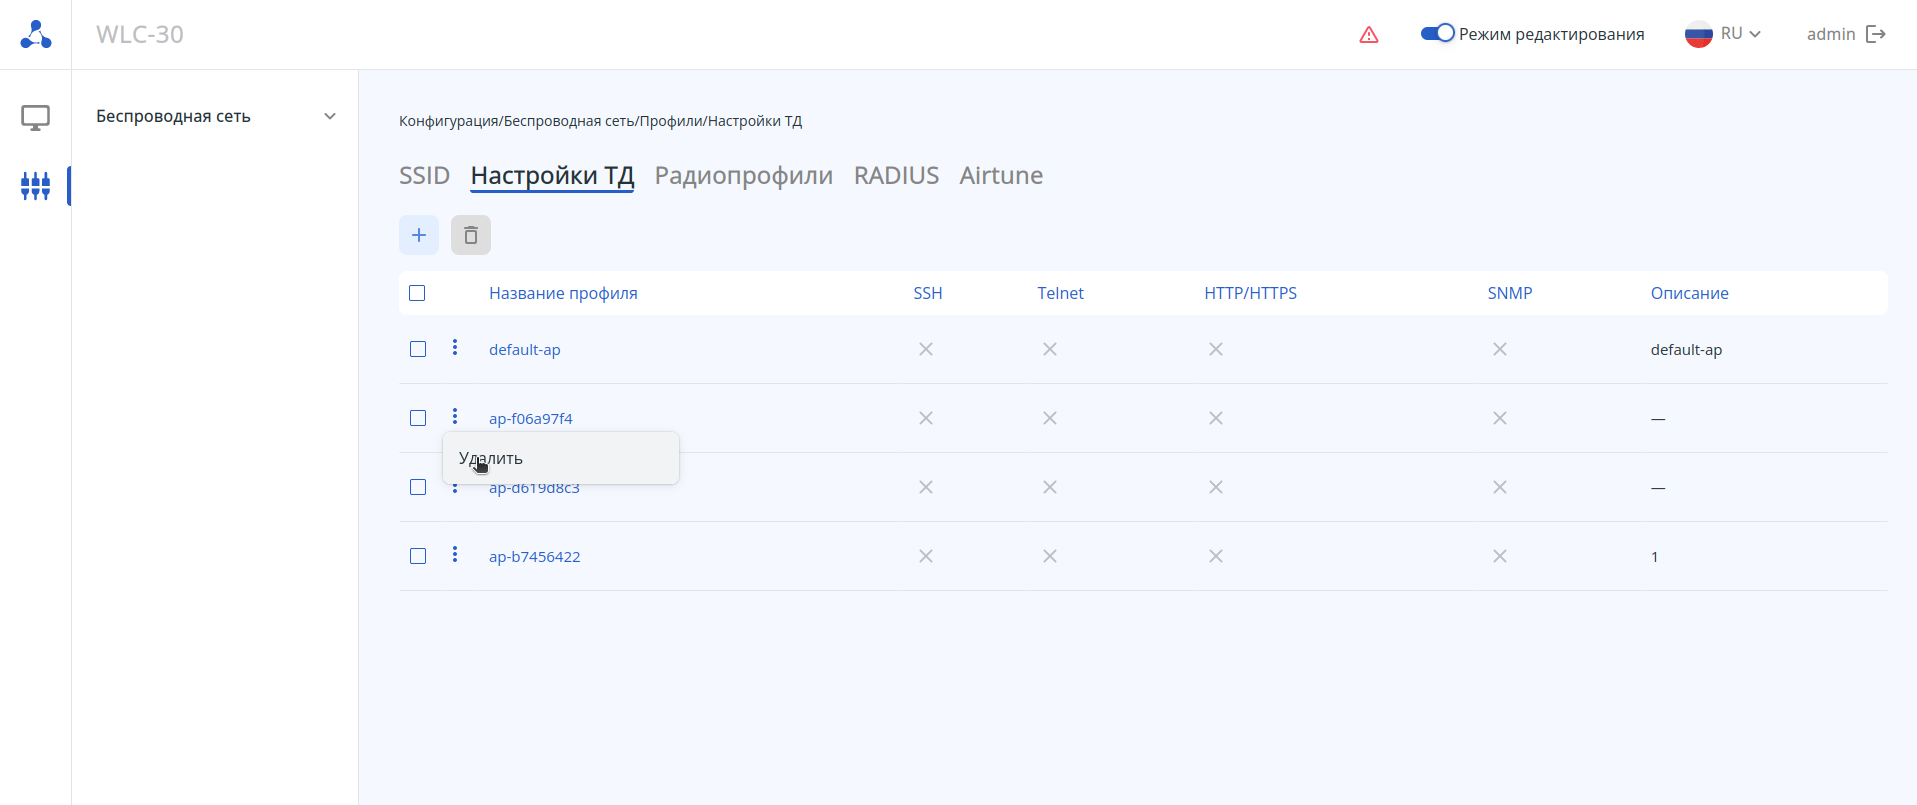Check the select-all header checkbox
Viewport: 1917px width, 805px height.
(x=418, y=293)
